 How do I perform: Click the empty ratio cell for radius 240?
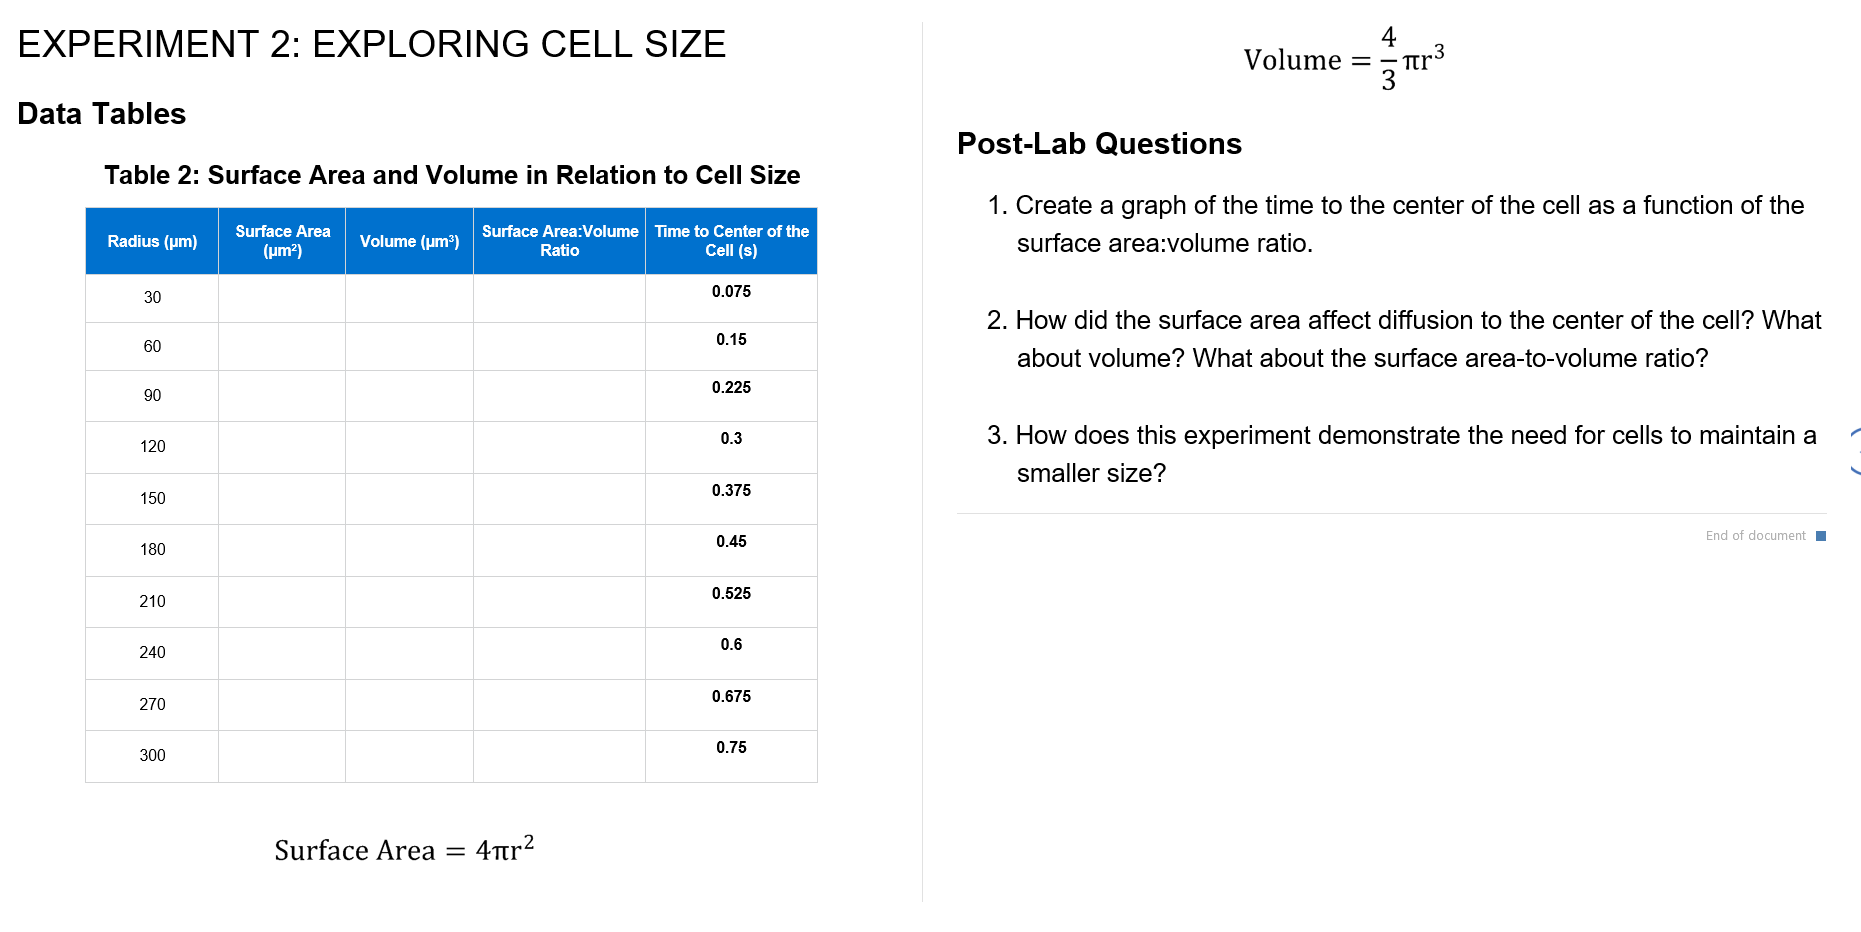pos(560,654)
